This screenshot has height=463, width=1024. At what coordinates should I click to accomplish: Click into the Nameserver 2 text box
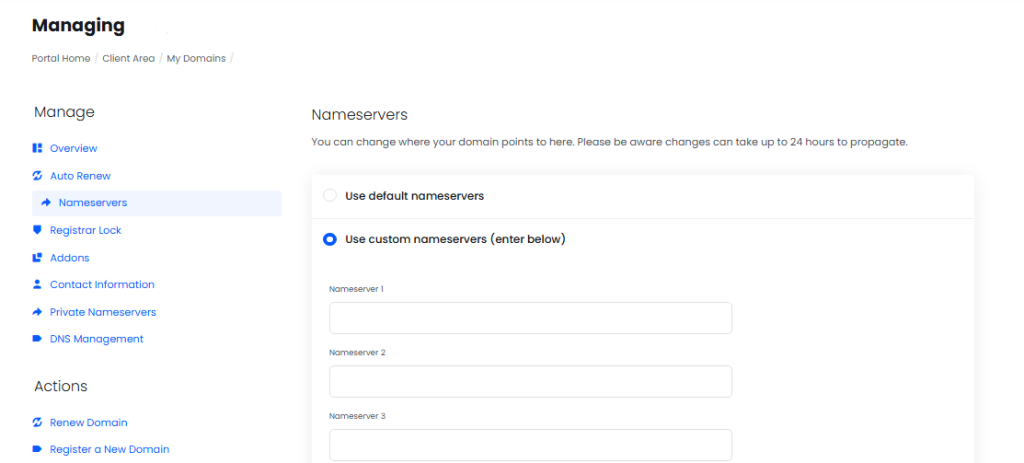[x=530, y=381]
